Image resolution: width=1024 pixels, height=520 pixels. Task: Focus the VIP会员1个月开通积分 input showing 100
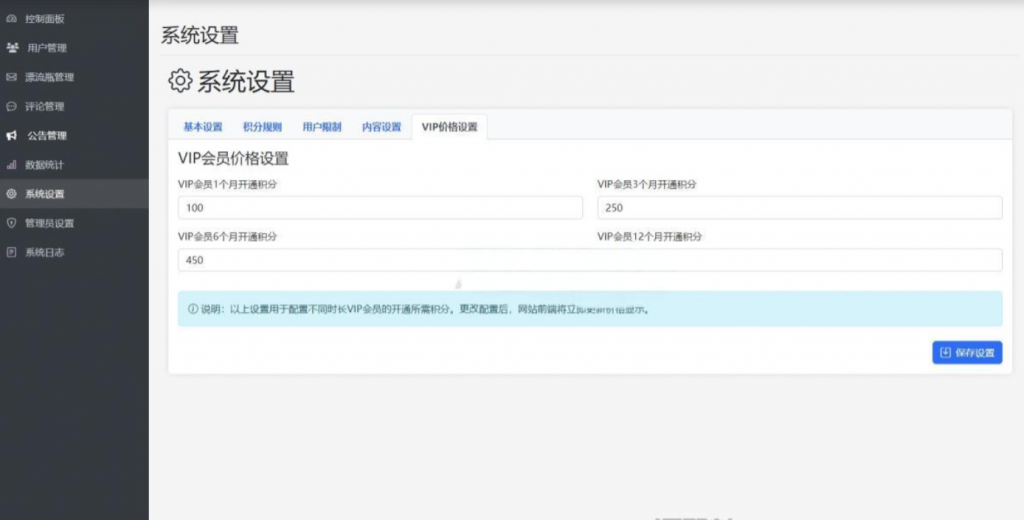(x=380, y=208)
